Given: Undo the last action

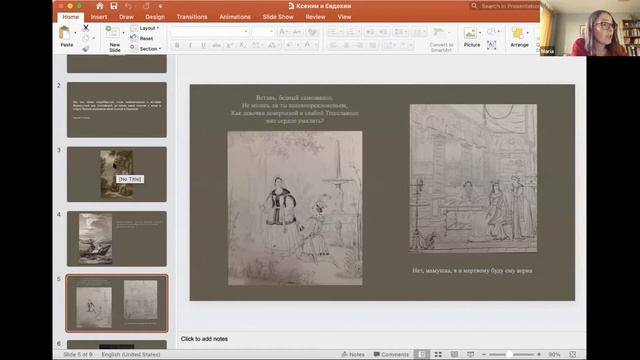Looking at the screenshot, I should (x=129, y=6).
